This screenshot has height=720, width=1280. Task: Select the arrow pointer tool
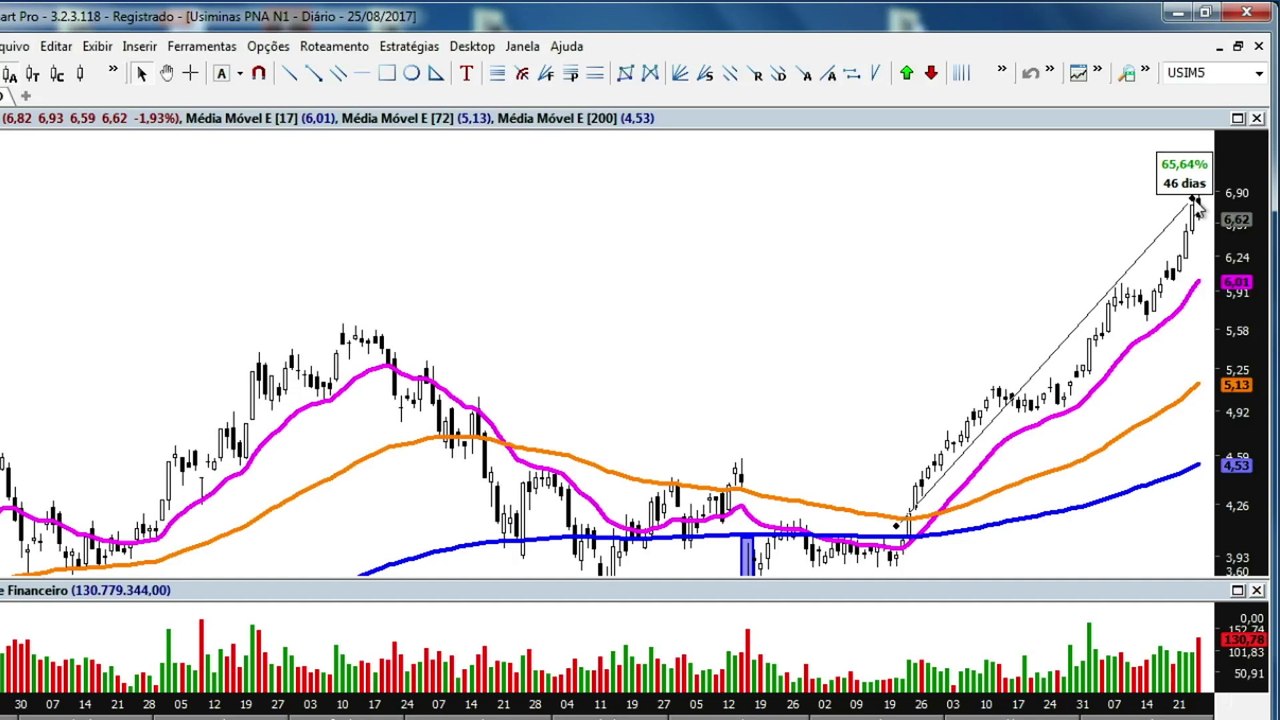click(141, 73)
